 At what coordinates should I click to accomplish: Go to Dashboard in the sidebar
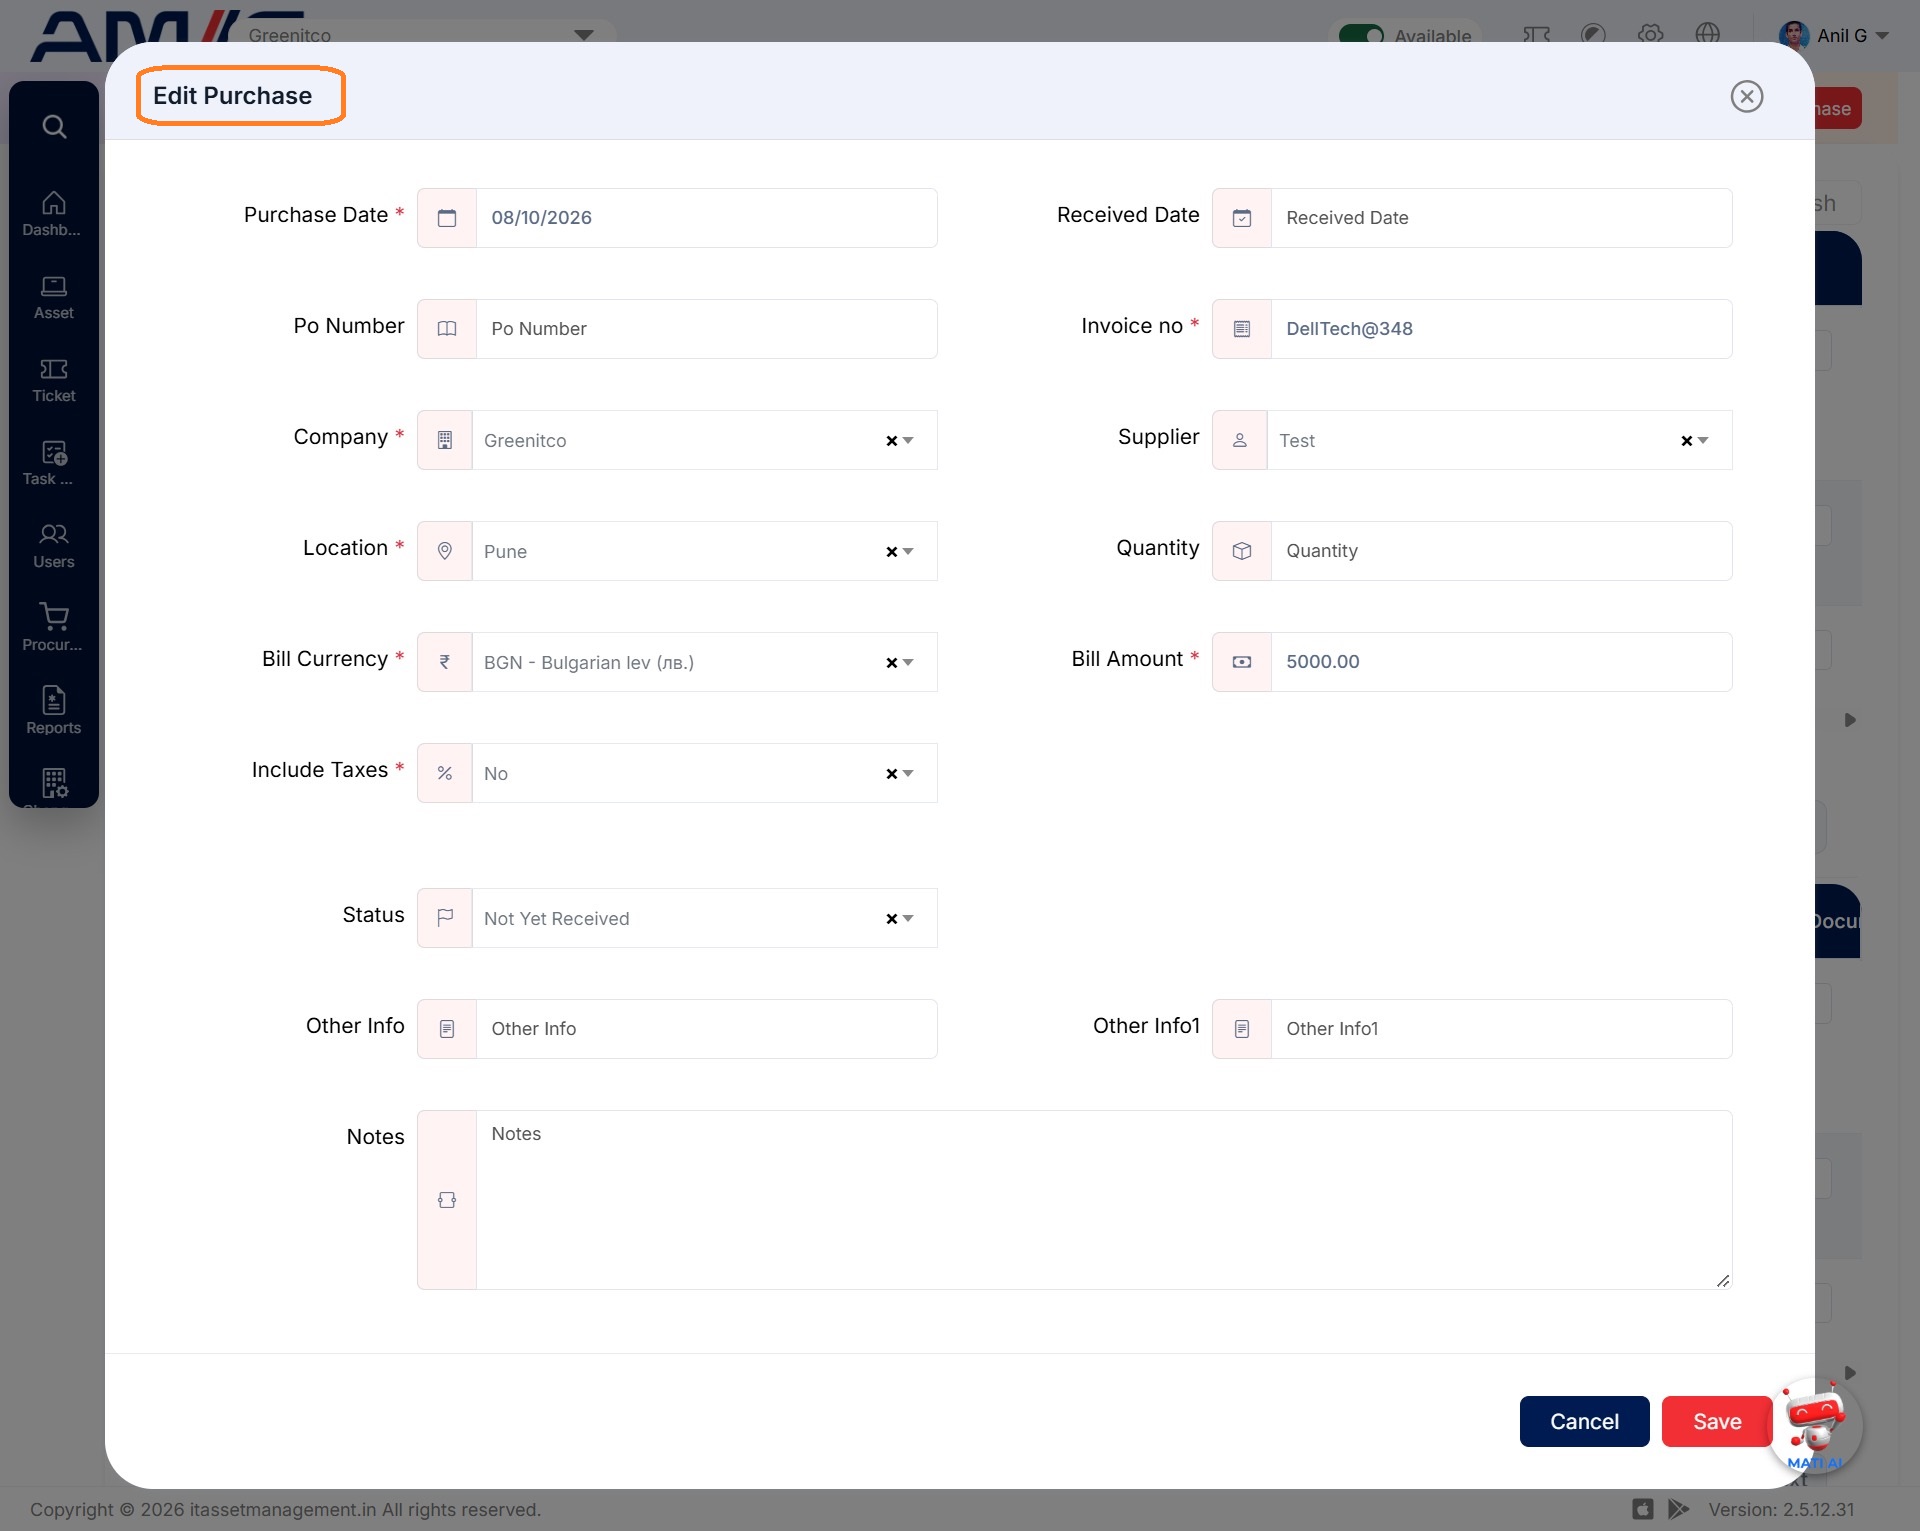[53, 214]
